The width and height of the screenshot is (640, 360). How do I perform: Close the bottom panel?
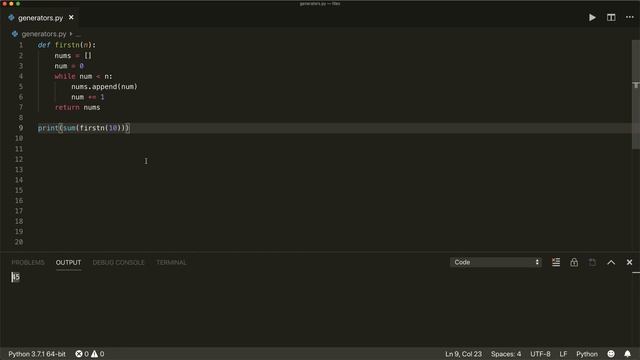point(629,262)
